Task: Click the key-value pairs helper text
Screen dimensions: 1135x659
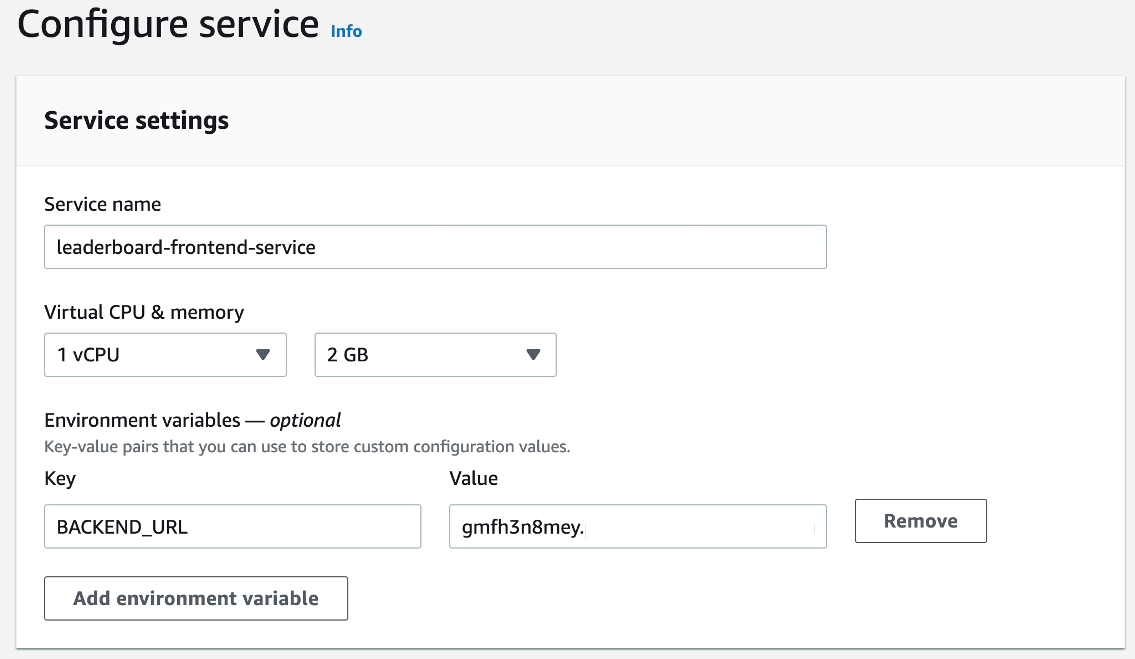Action: click(306, 446)
